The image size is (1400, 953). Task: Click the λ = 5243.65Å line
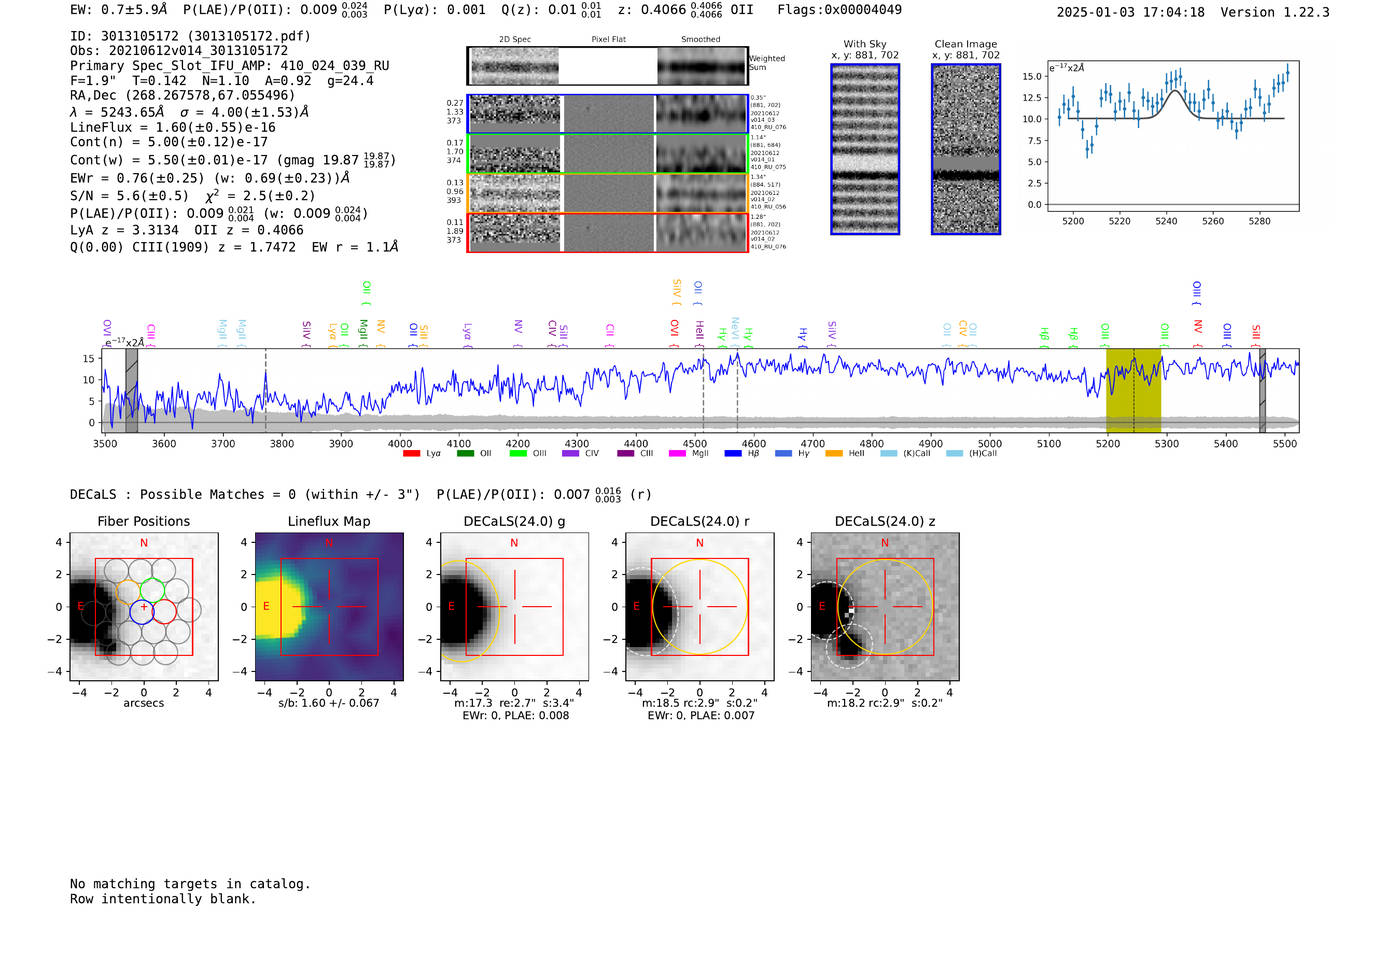click(x=190, y=112)
